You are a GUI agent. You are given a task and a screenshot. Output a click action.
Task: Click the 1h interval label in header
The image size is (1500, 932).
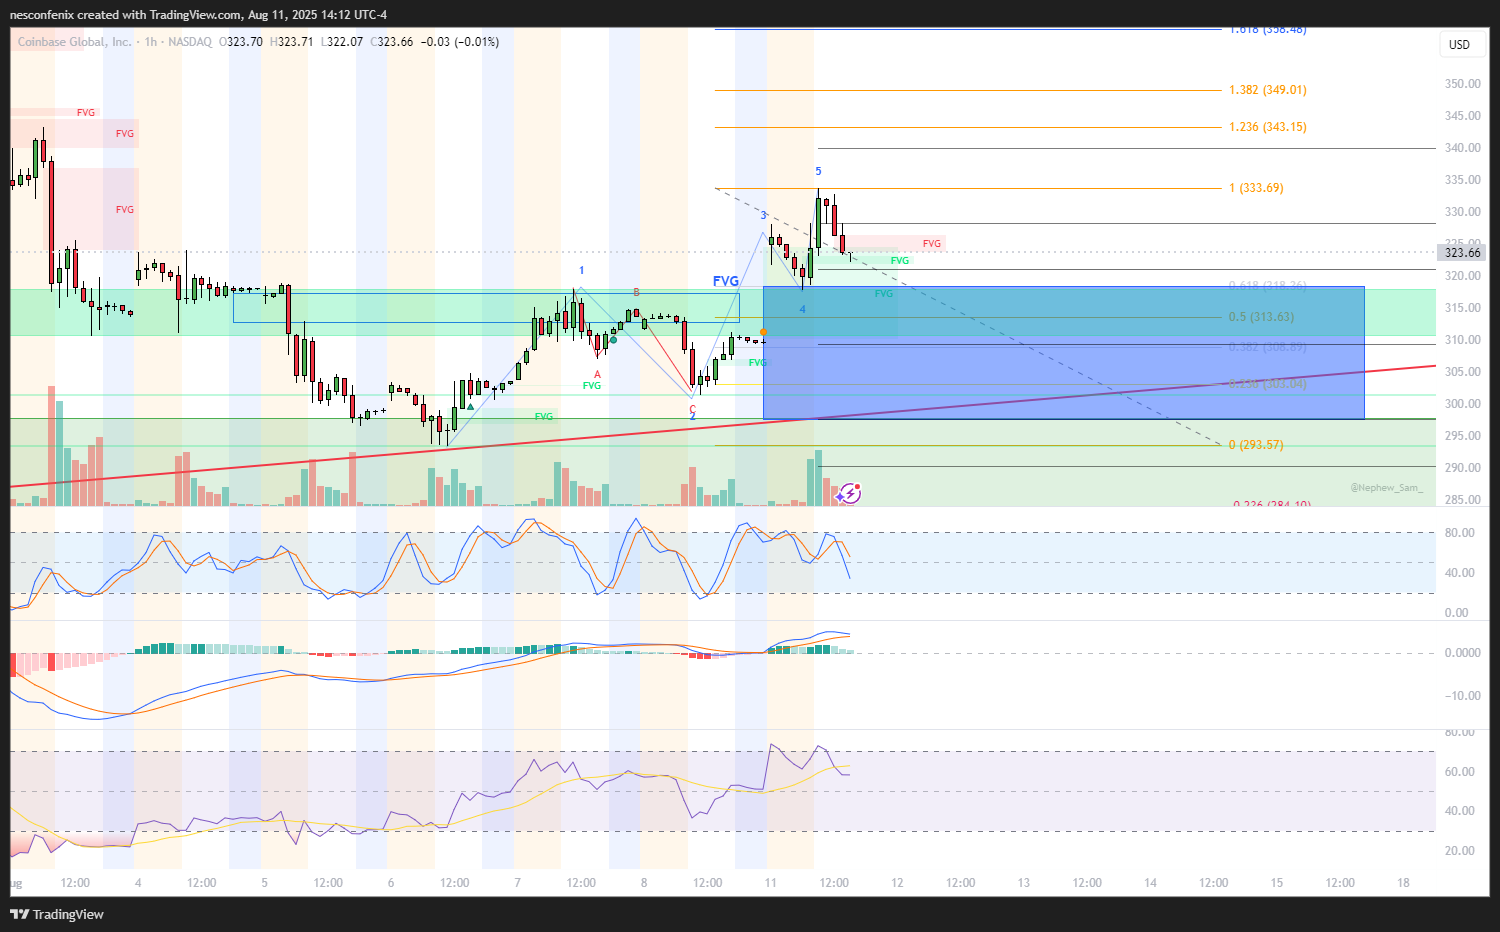(x=151, y=42)
